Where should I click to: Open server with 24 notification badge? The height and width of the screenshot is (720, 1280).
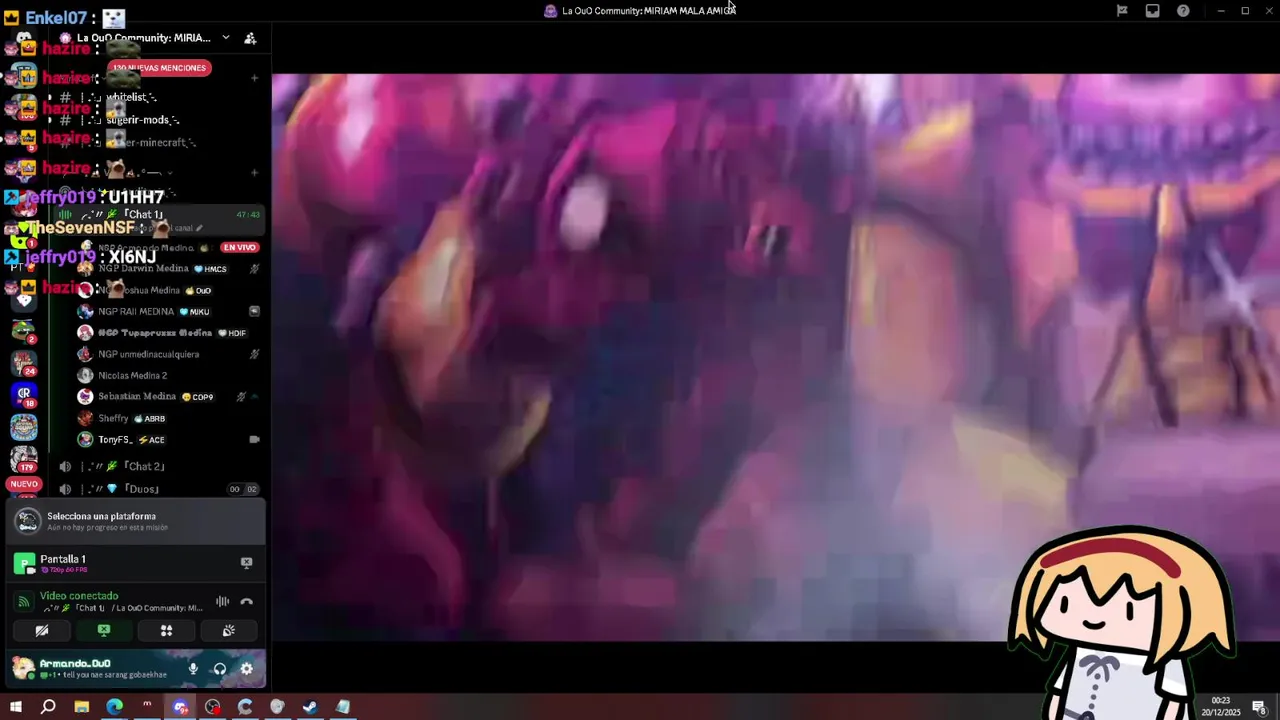24,362
